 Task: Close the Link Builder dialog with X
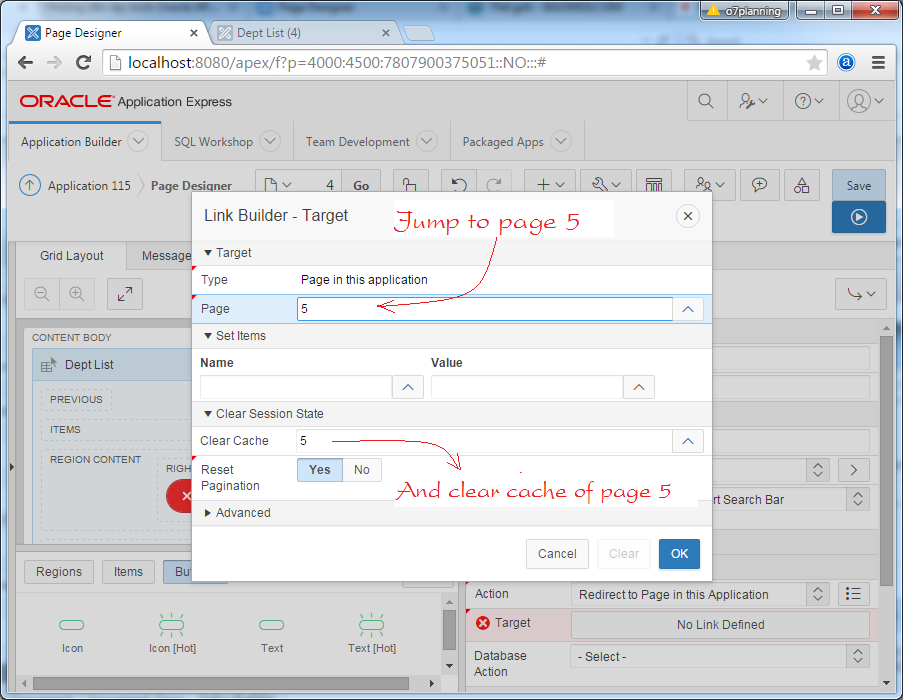(688, 216)
